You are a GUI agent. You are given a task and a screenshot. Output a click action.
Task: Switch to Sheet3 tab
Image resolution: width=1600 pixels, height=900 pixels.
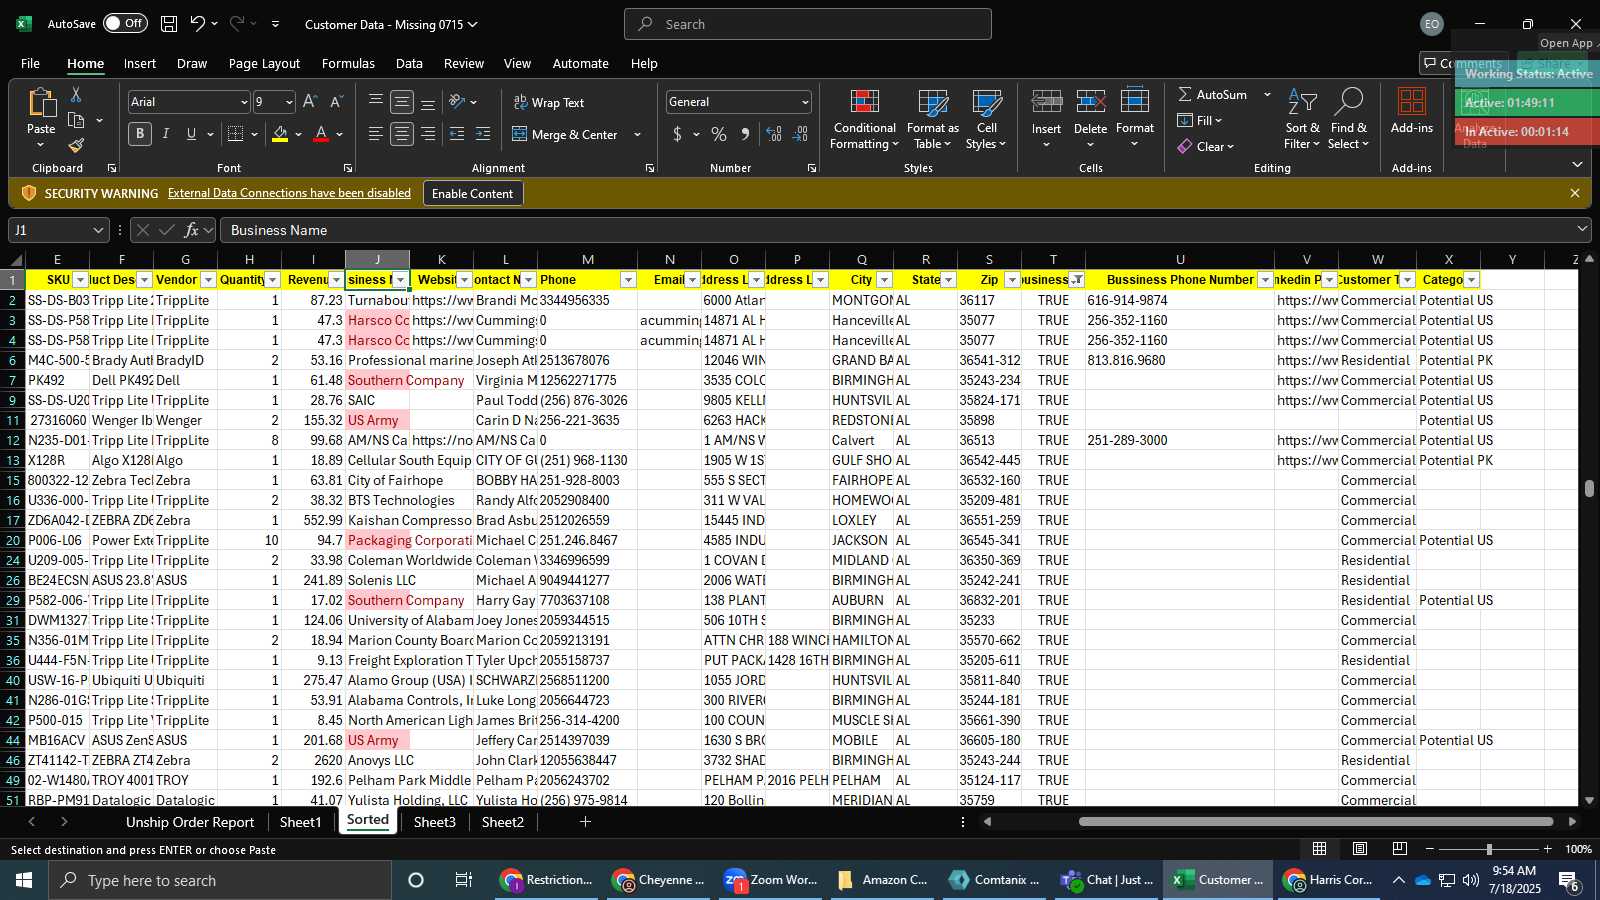[x=434, y=822]
